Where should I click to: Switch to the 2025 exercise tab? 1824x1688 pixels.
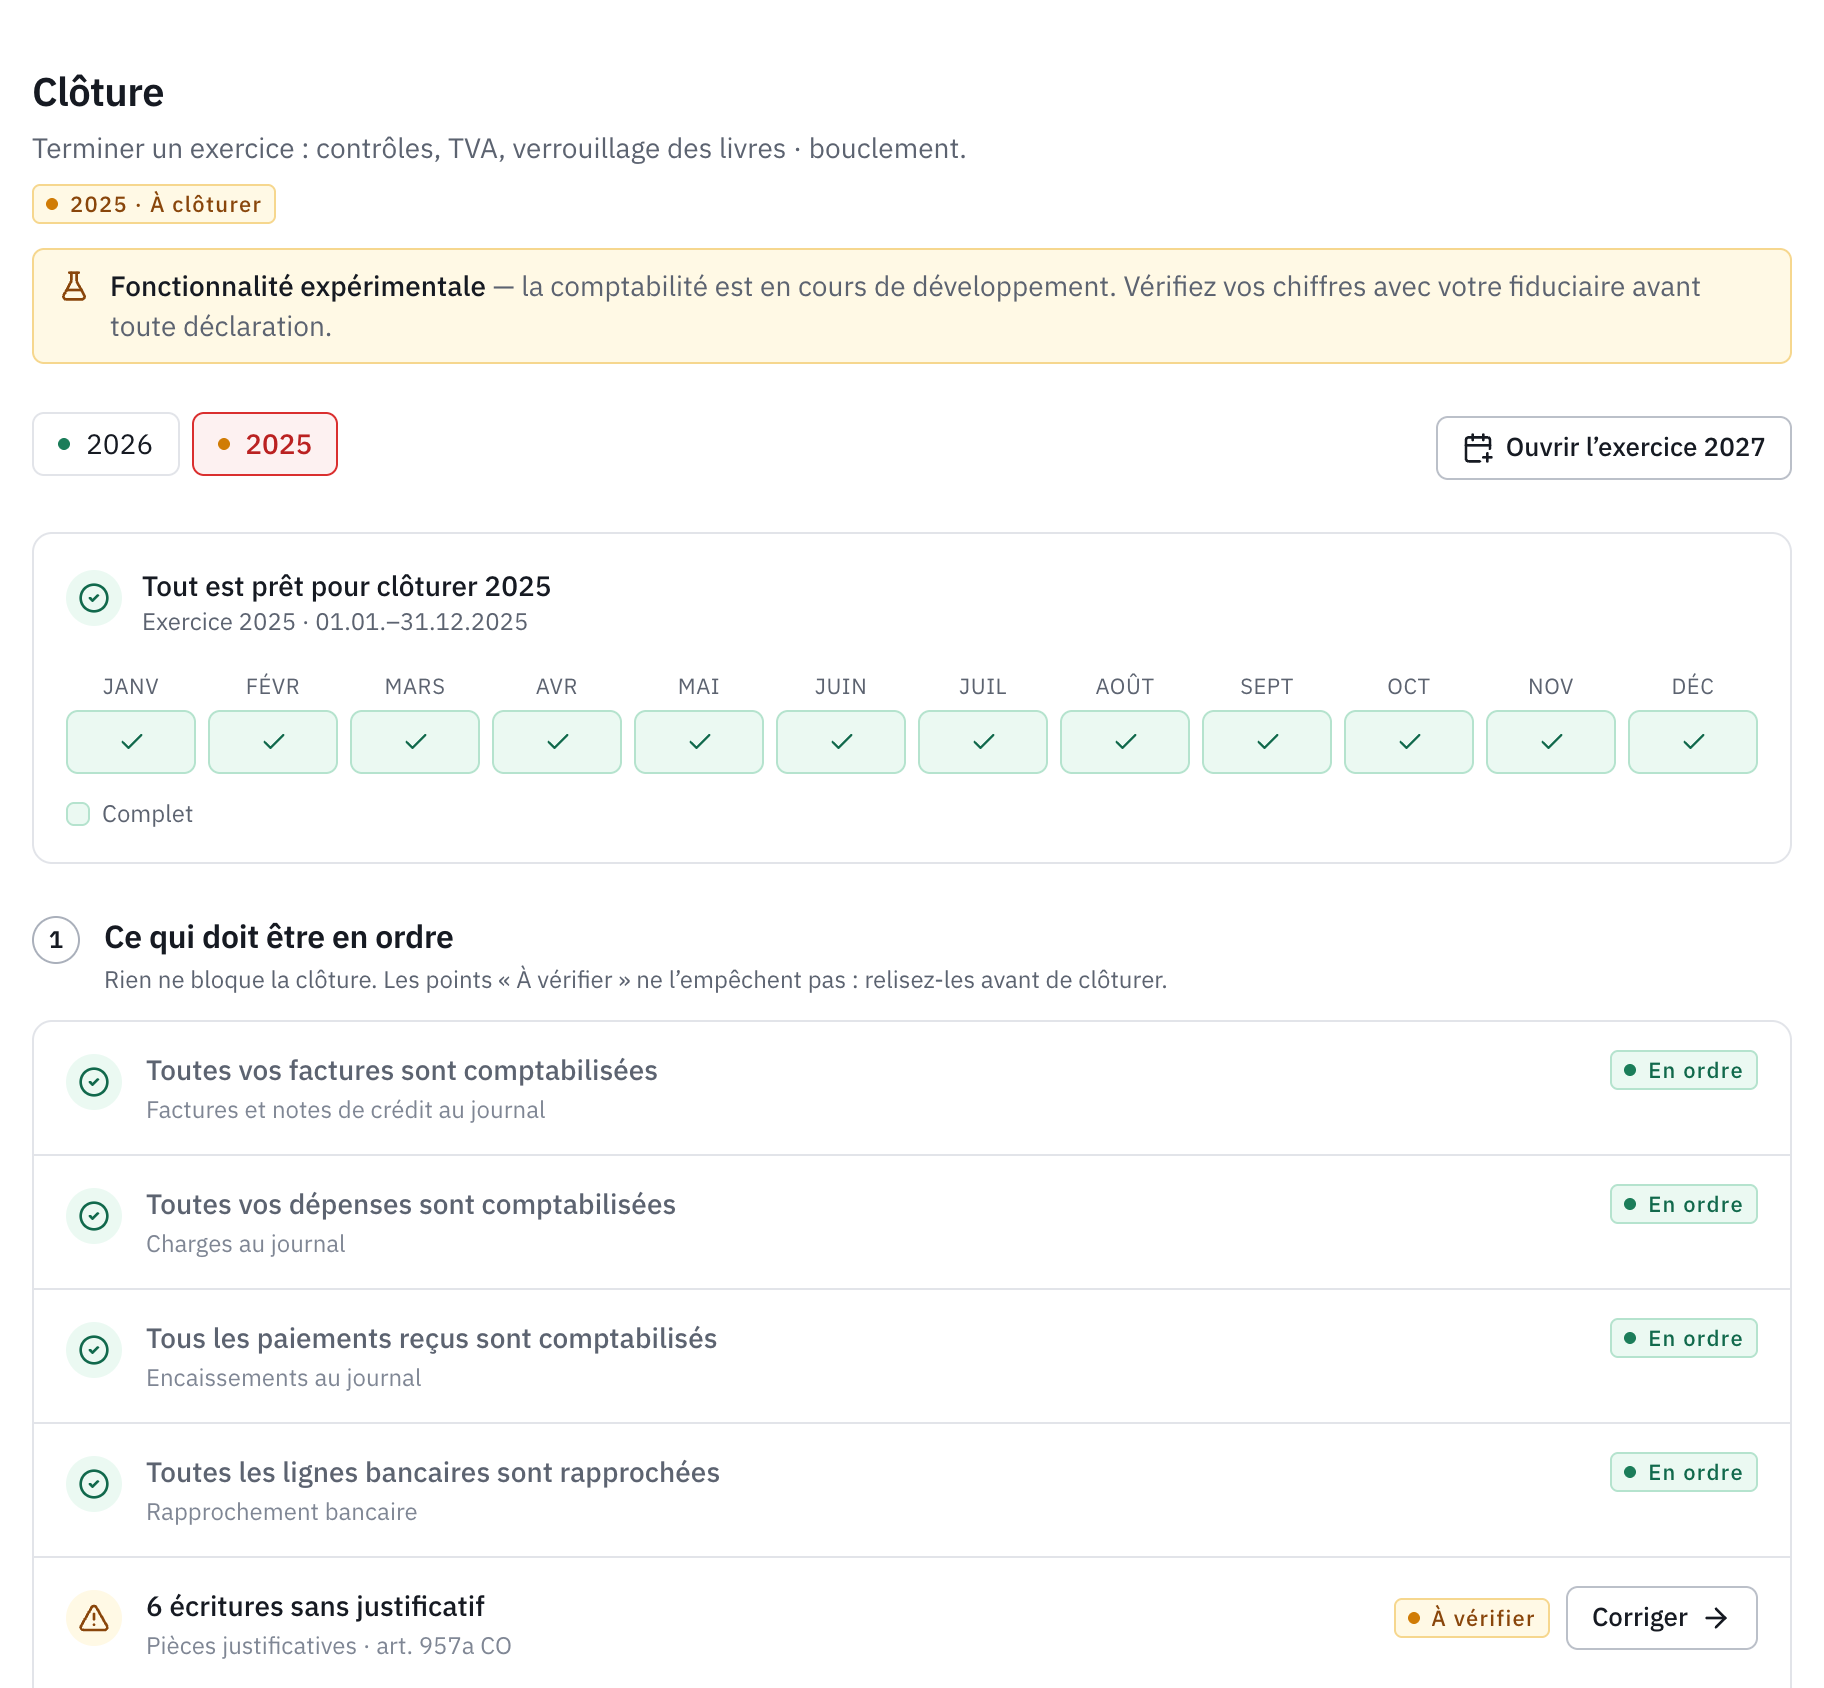point(265,444)
